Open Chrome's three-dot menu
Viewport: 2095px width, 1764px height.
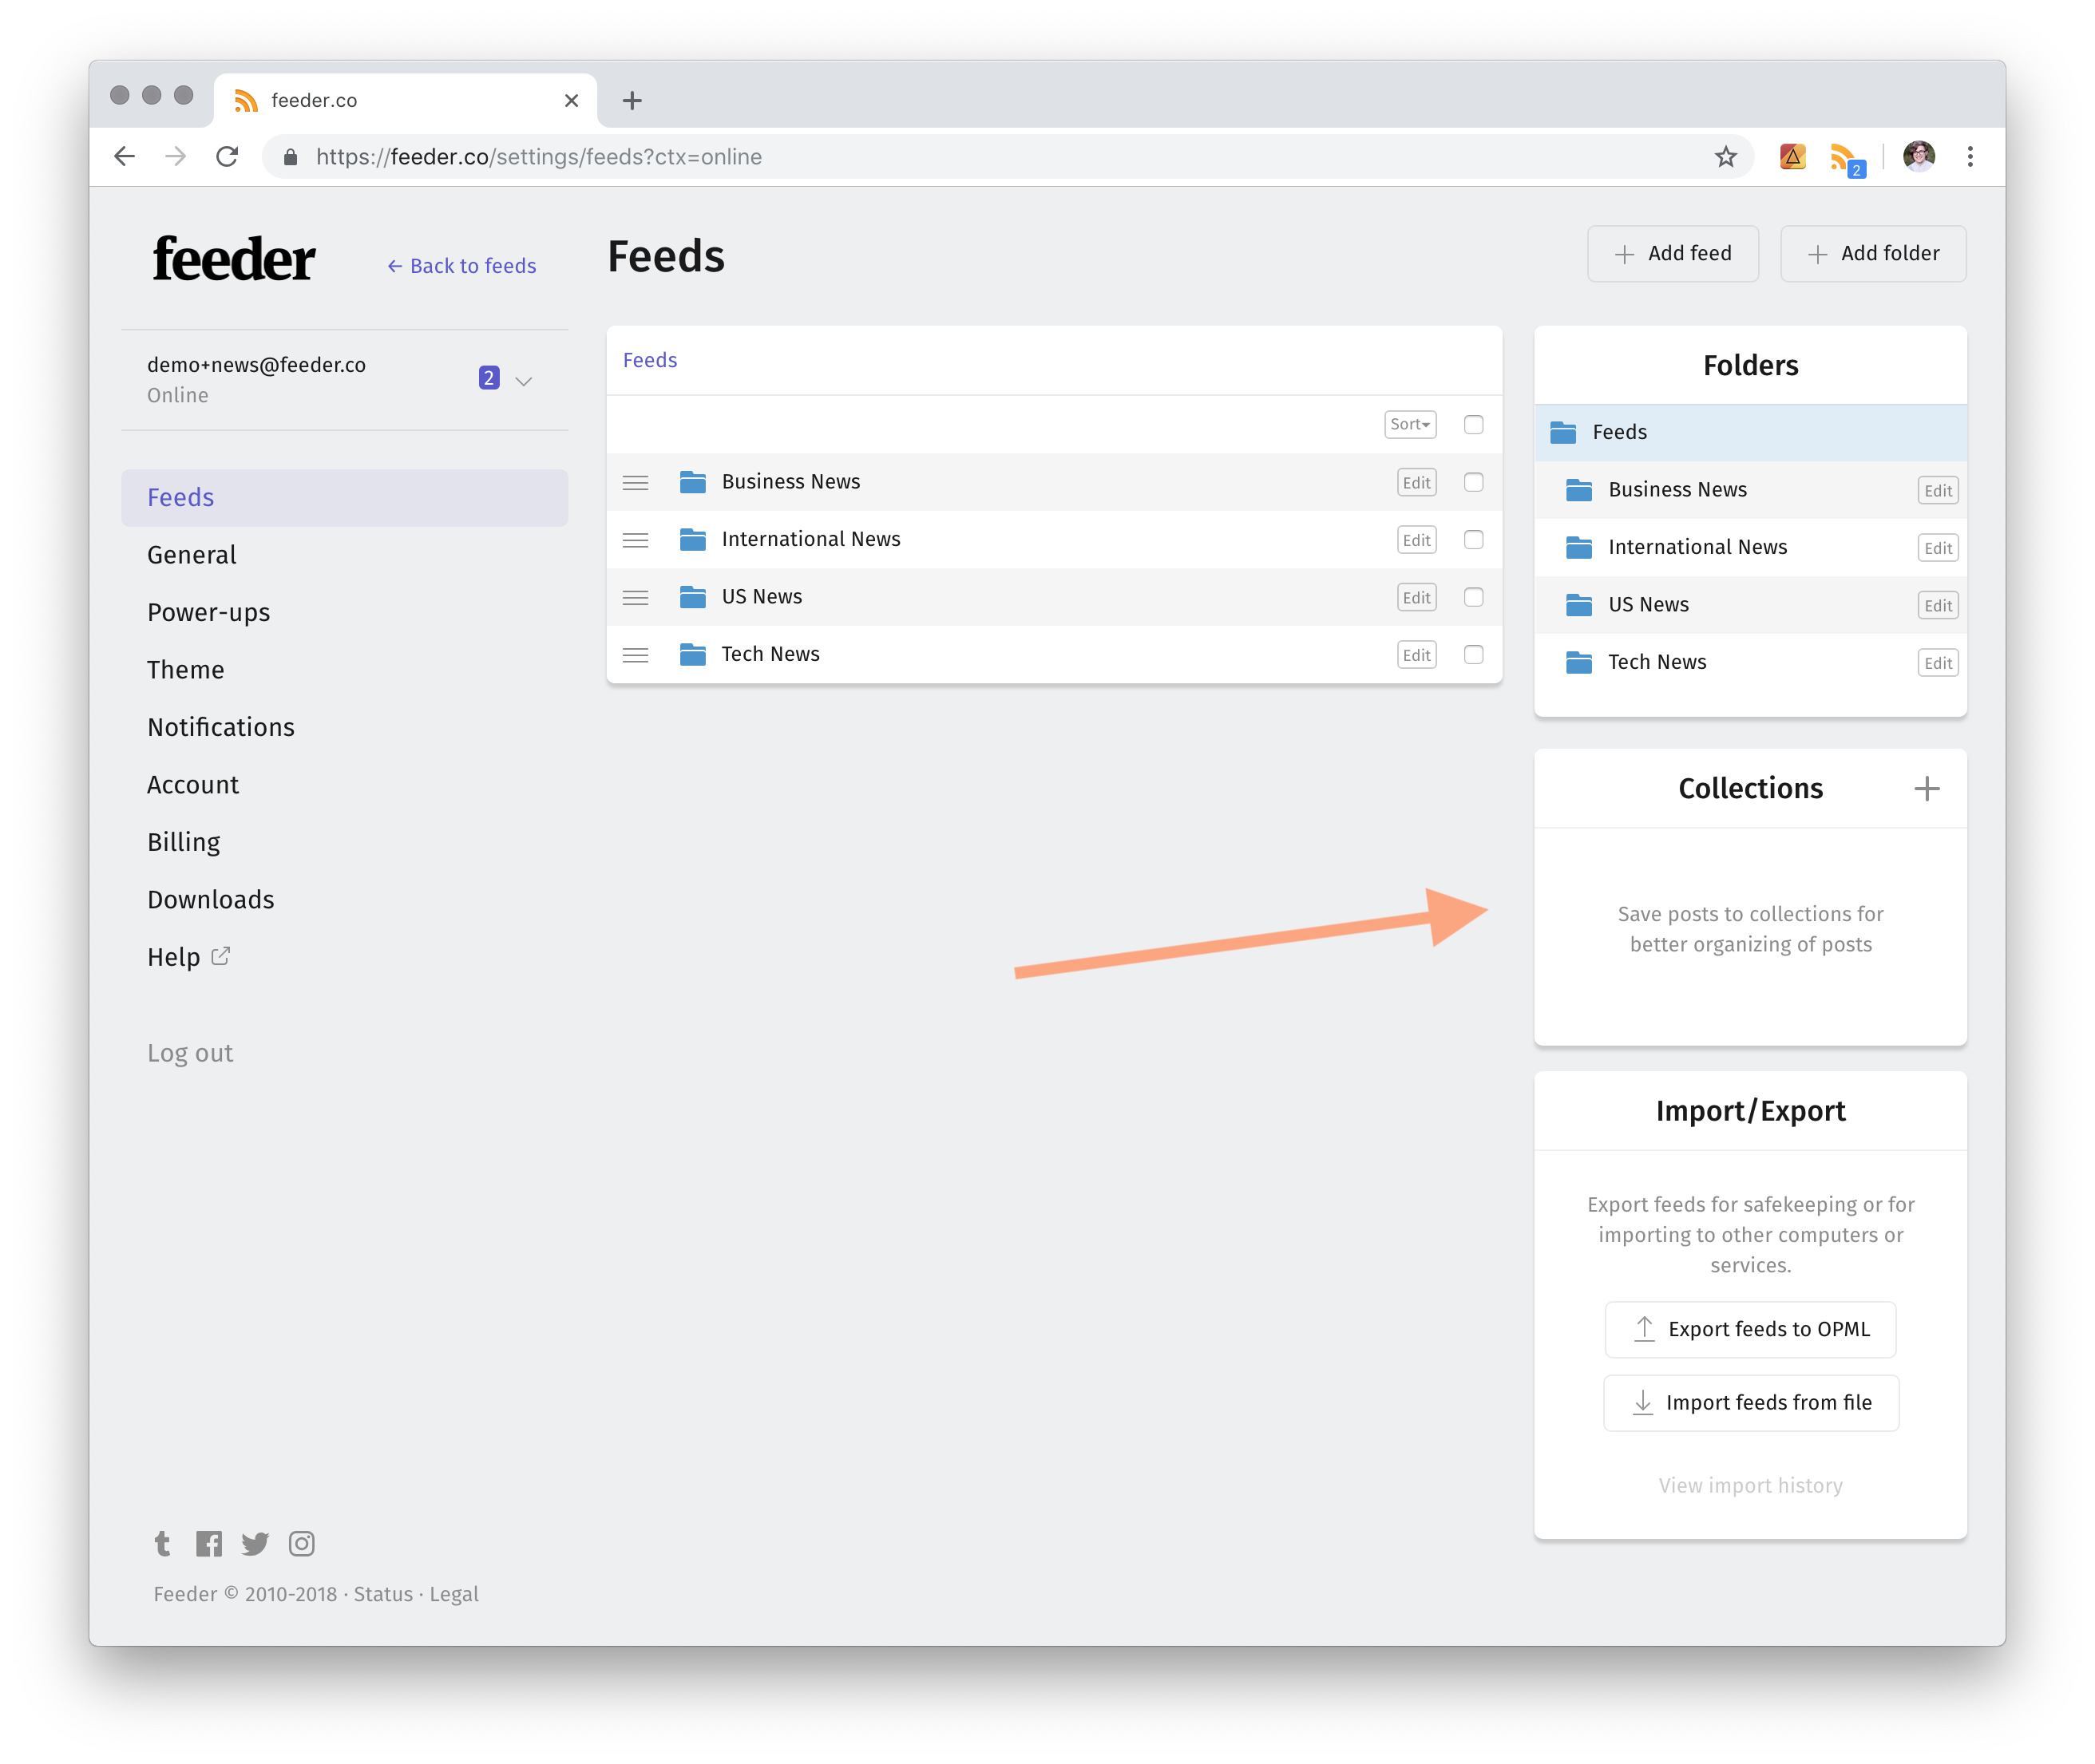pos(1969,156)
